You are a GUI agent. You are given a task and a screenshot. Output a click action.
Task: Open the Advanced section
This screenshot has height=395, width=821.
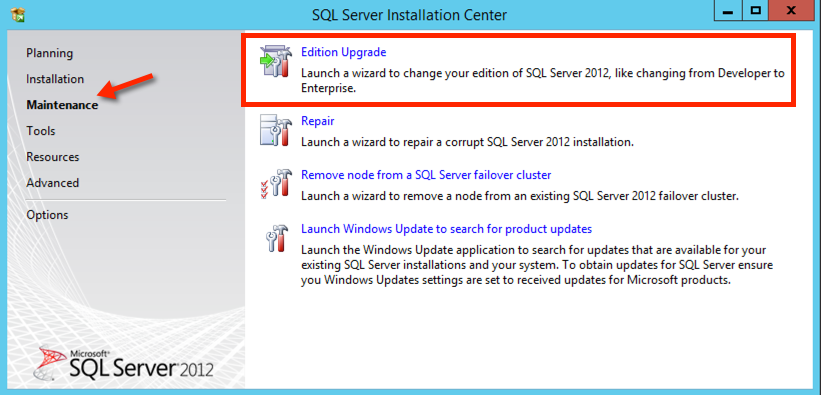pos(53,183)
